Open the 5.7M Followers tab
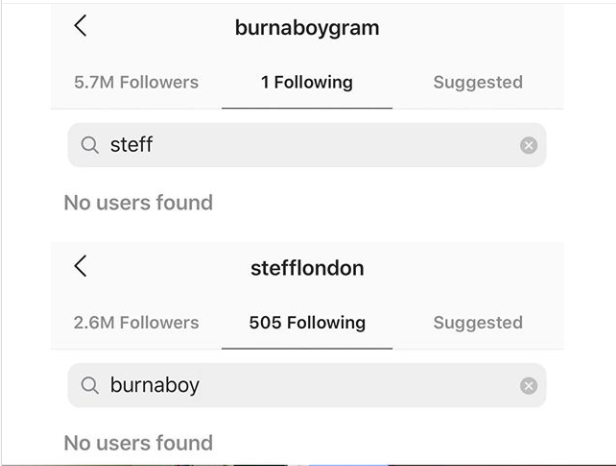 136,83
